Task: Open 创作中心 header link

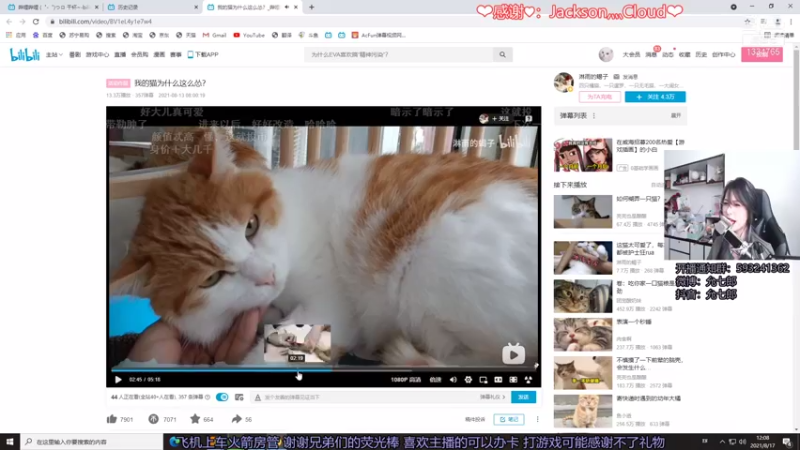Action: [x=723, y=55]
